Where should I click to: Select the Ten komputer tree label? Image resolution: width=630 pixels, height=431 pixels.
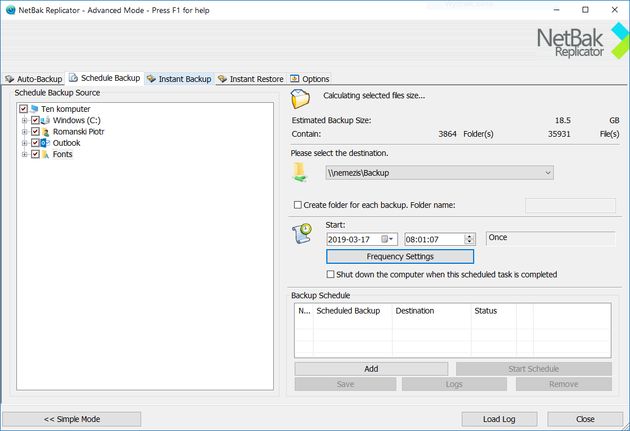65,109
